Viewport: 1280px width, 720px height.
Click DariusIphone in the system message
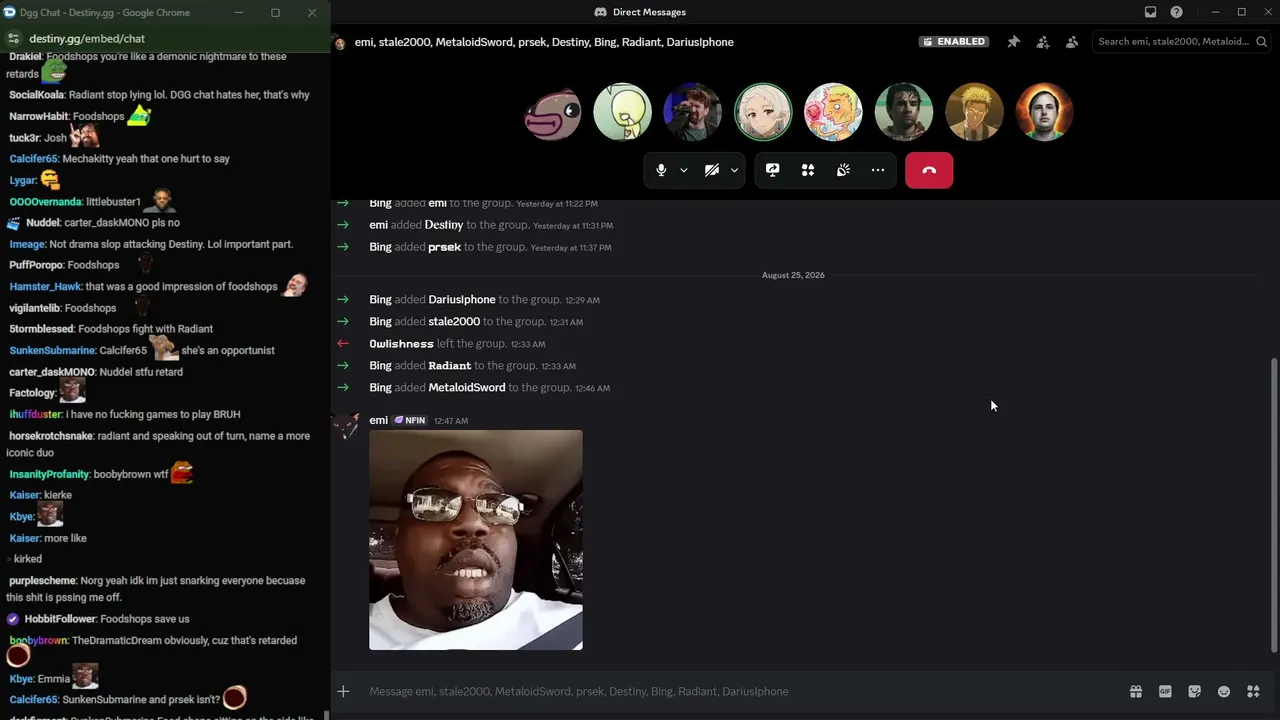tap(462, 300)
